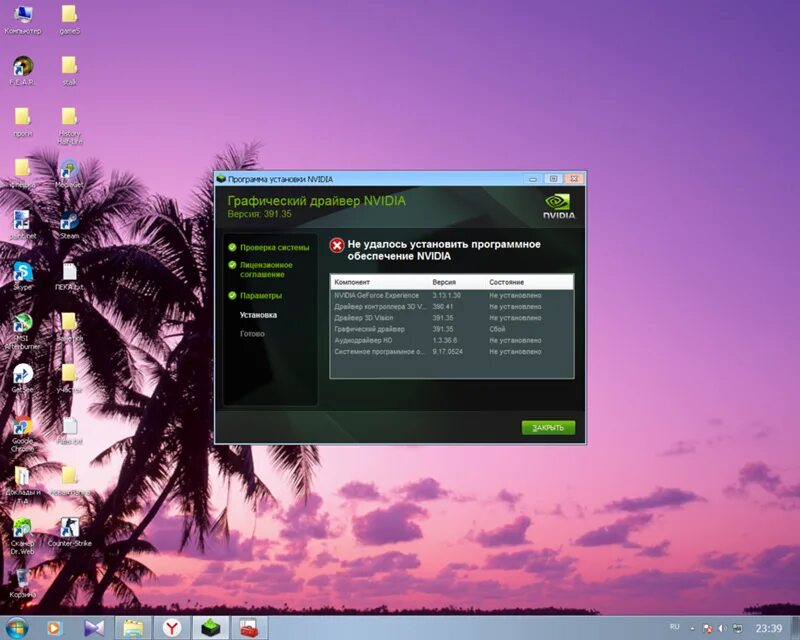Select the Установка step
This screenshot has height=640, width=800.
(258, 315)
